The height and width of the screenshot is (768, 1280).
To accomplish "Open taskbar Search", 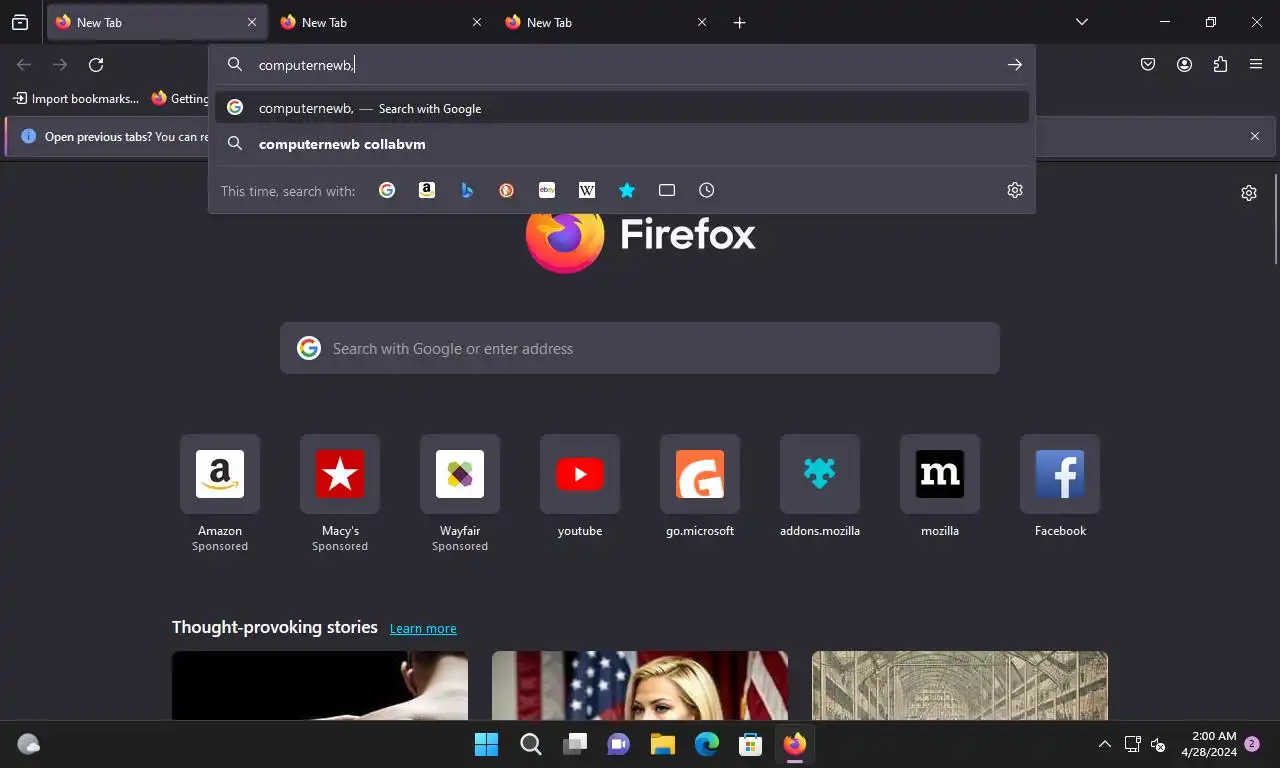I will pos(531,744).
